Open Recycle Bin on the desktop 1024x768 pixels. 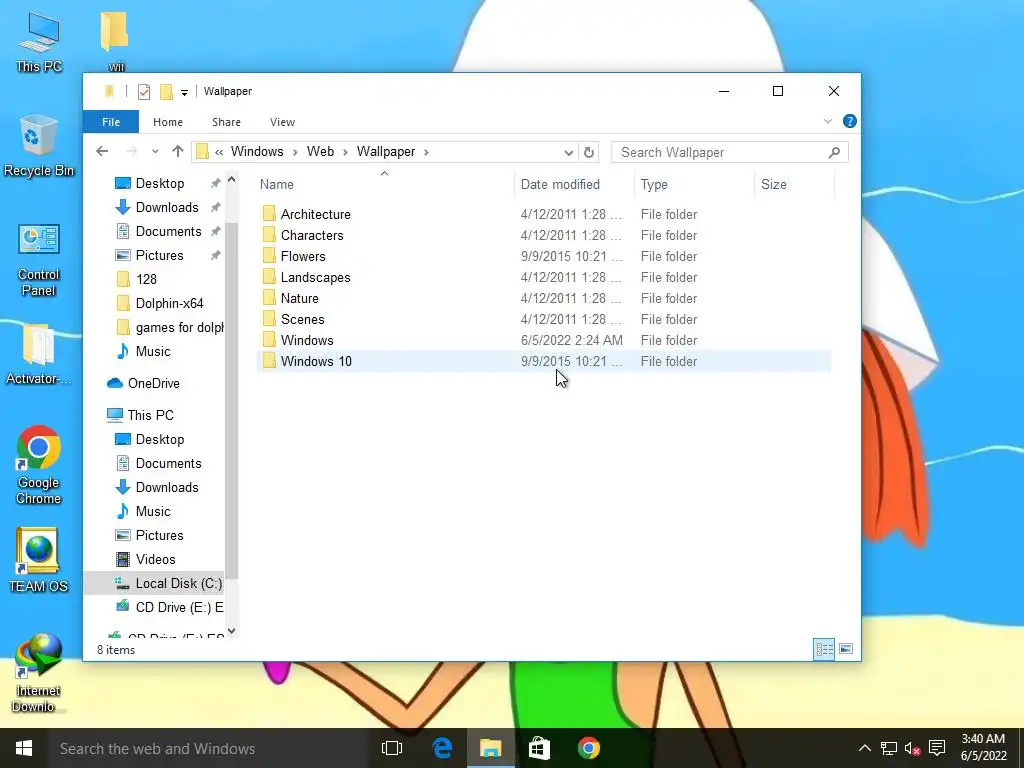click(x=39, y=145)
